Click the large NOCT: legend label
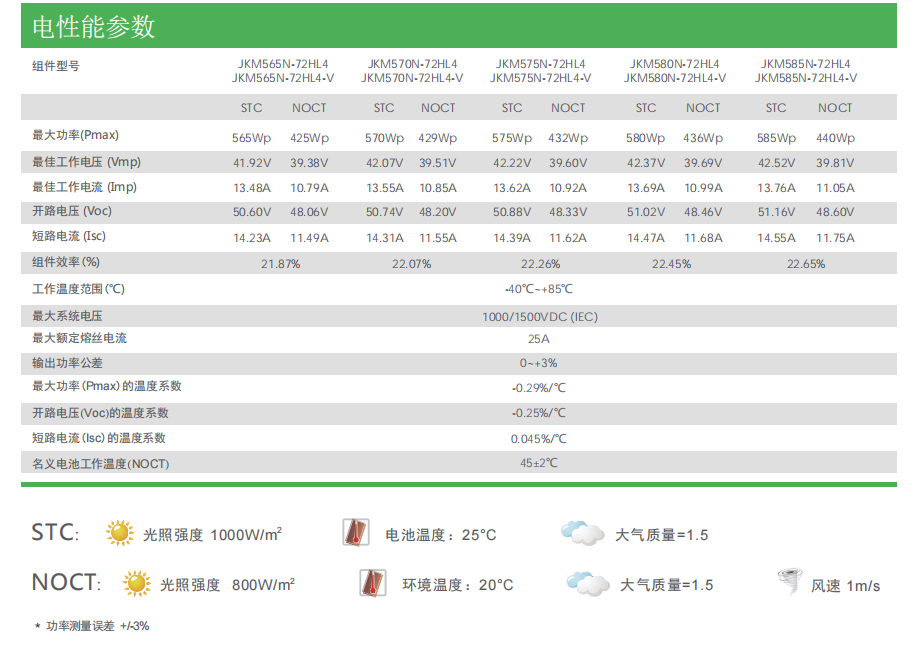 (x=66, y=583)
